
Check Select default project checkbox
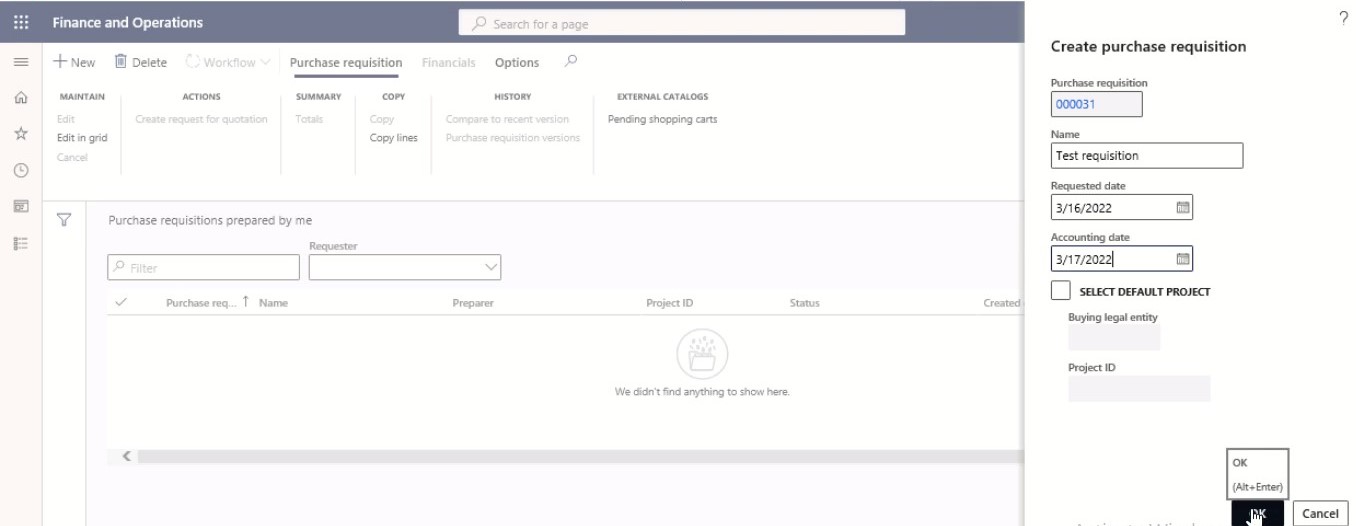pos(1061,291)
